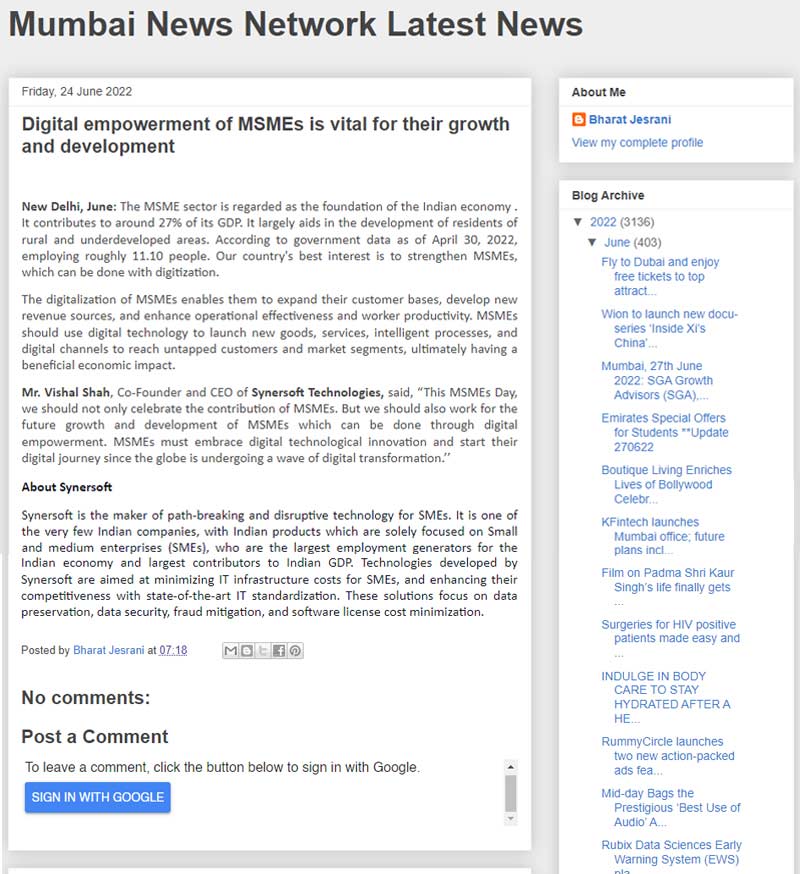Click the 07:18 post timestamp link

(x=173, y=650)
